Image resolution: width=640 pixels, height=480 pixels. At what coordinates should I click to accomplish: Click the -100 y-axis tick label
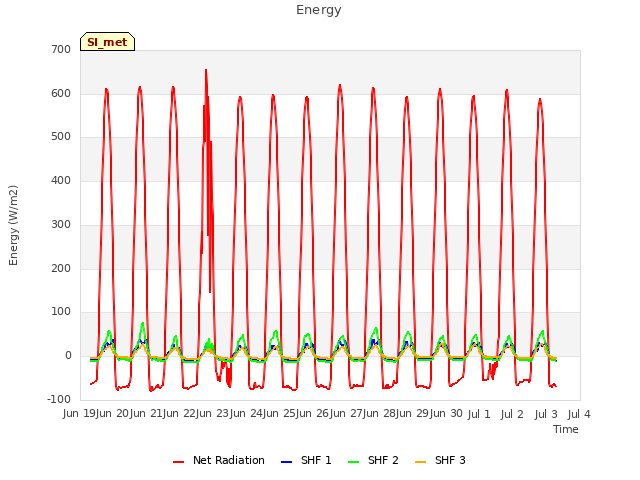[x=59, y=399]
